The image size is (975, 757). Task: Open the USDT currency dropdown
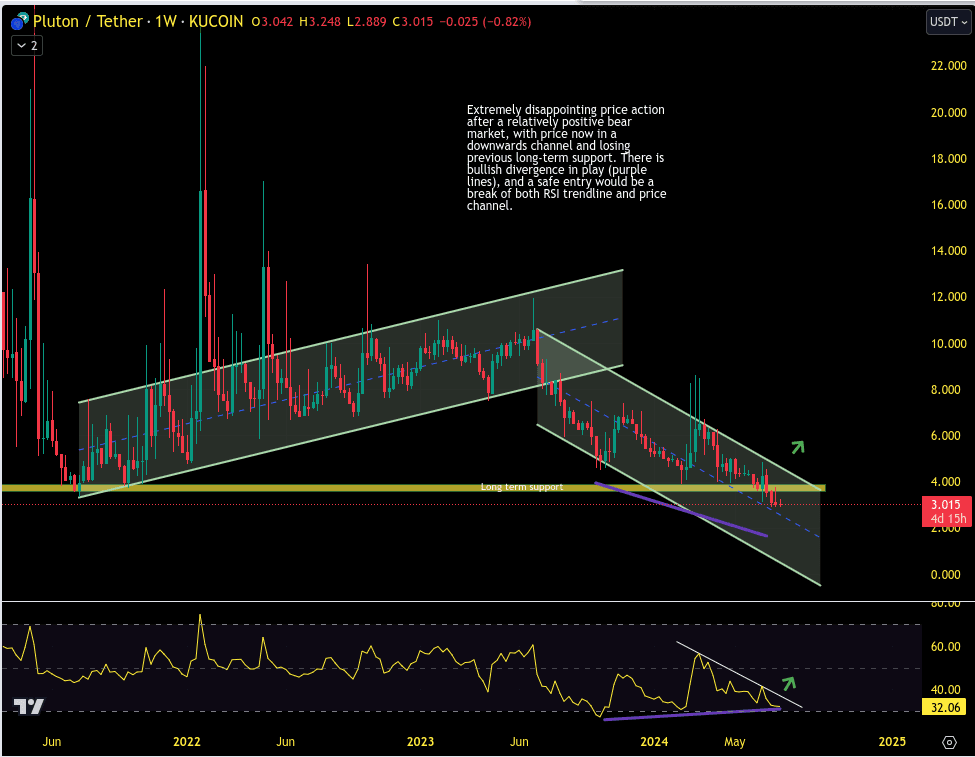click(x=948, y=22)
